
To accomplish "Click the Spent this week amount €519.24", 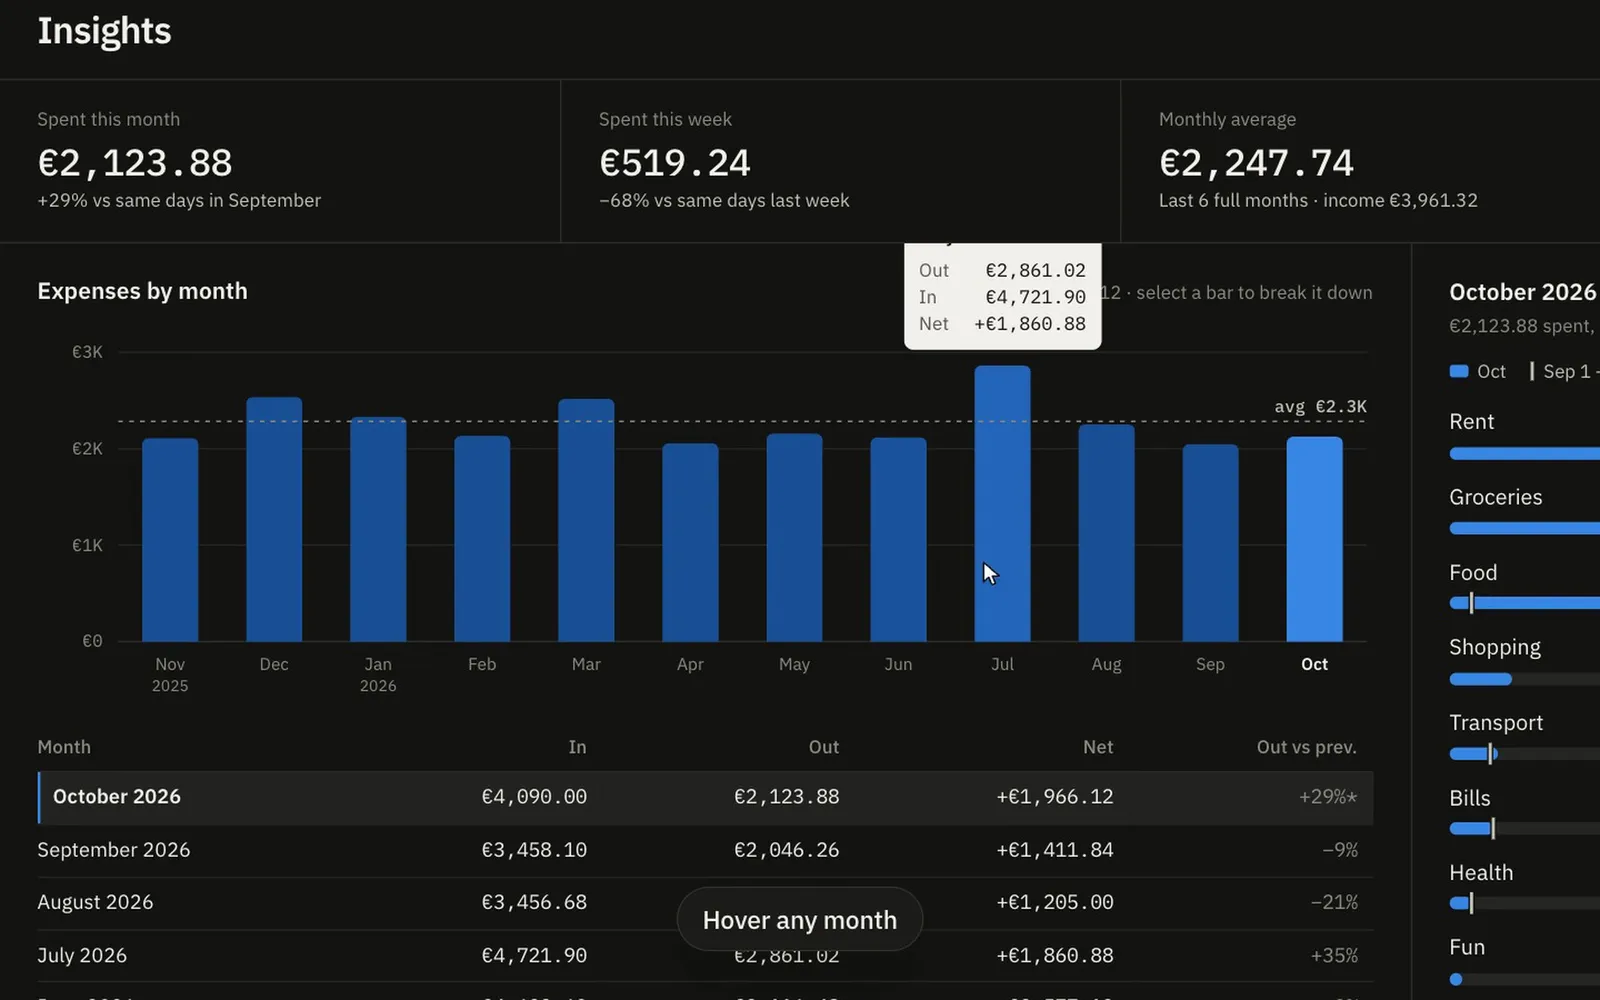I will 675,162.
